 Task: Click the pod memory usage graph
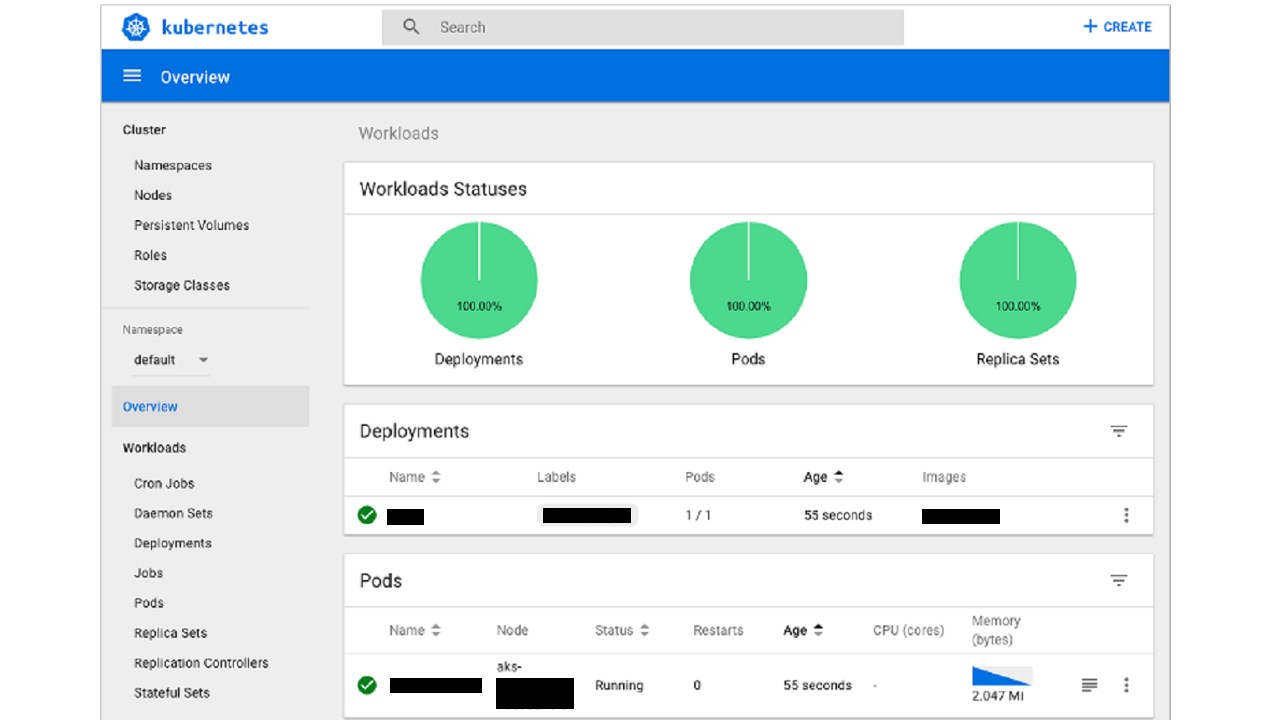(1001, 676)
